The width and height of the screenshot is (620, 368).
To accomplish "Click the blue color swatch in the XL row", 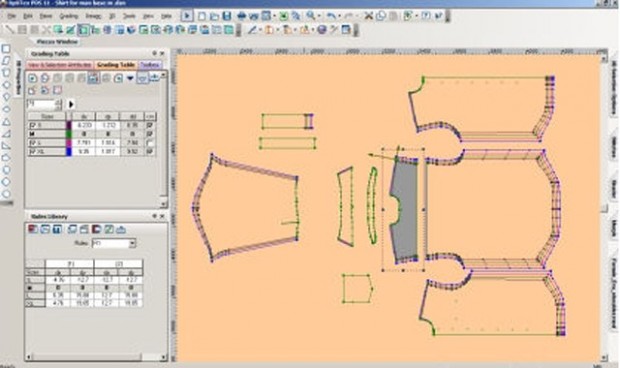I will (69, 151).
